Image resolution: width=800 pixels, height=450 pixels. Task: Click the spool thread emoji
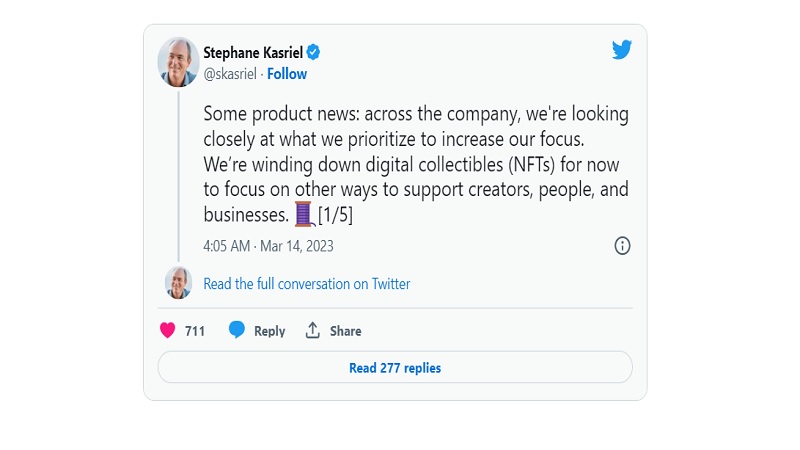[304, 214]
